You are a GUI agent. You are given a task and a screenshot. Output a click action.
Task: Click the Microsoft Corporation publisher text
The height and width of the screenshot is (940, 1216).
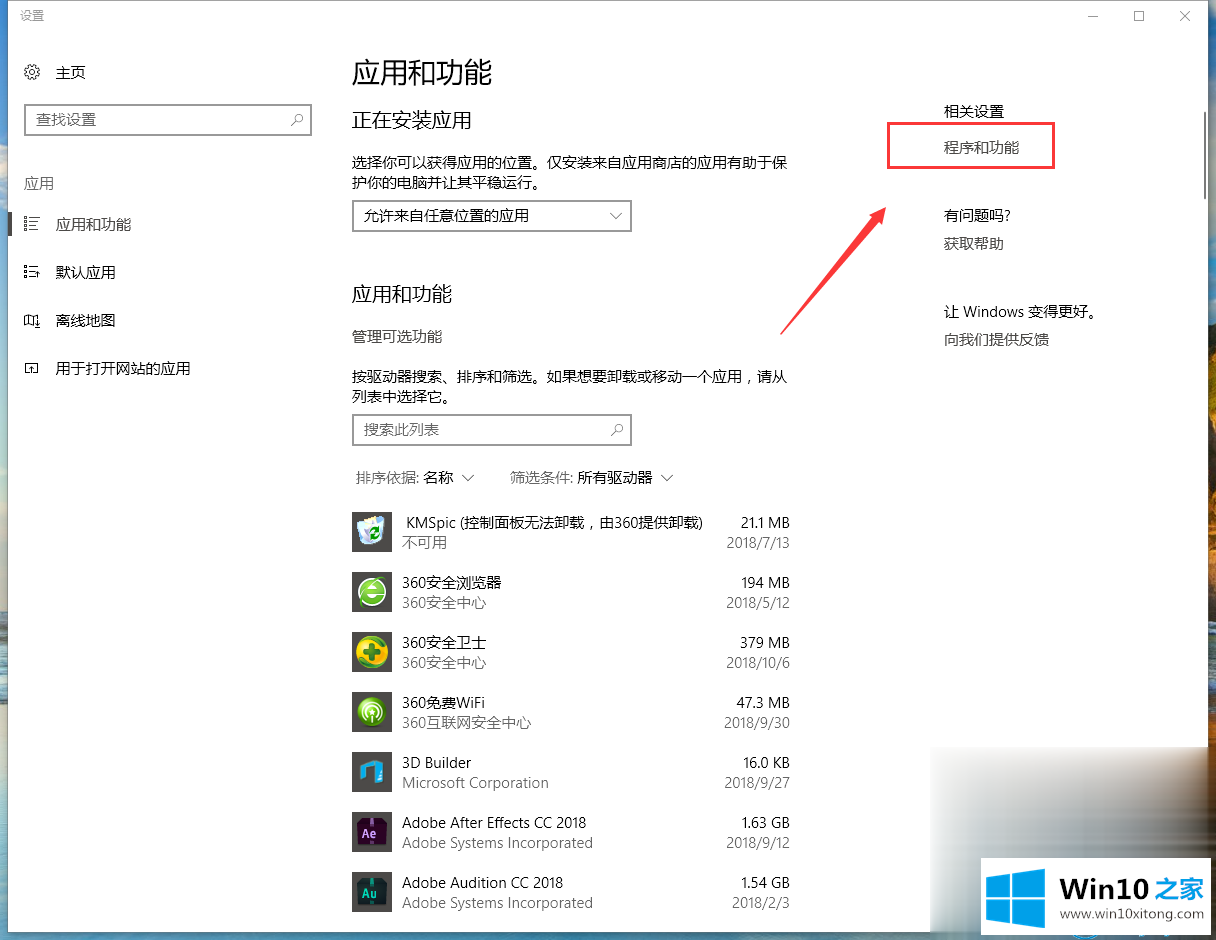coord(475,783)
